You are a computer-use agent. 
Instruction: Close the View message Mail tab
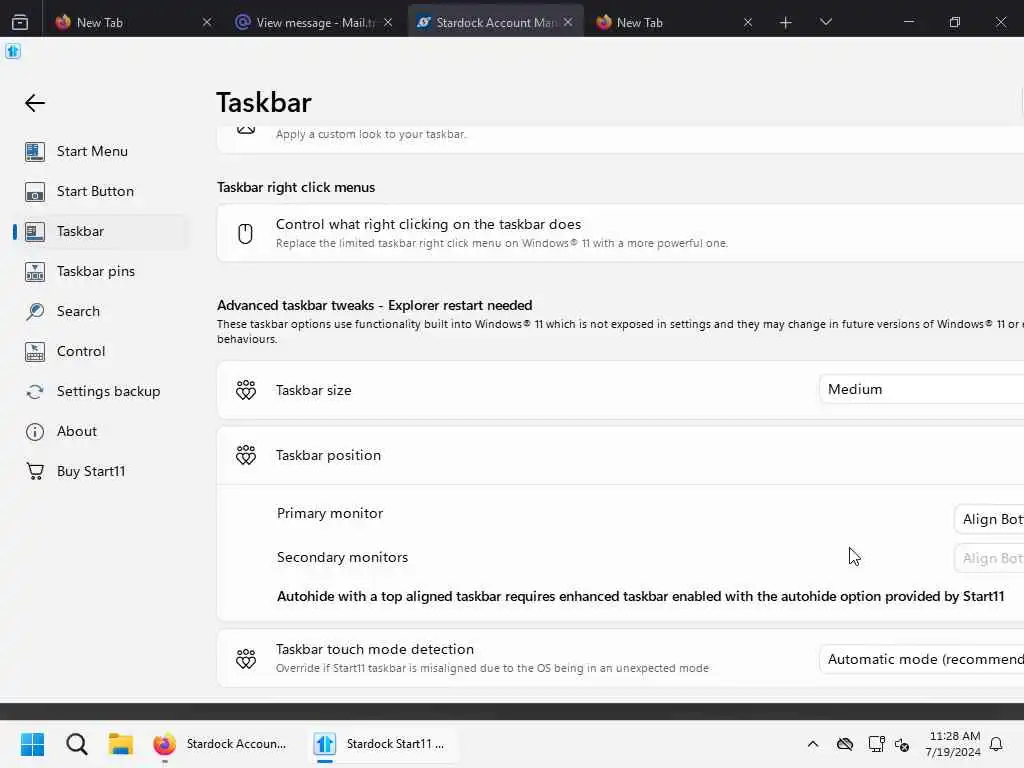388,22
